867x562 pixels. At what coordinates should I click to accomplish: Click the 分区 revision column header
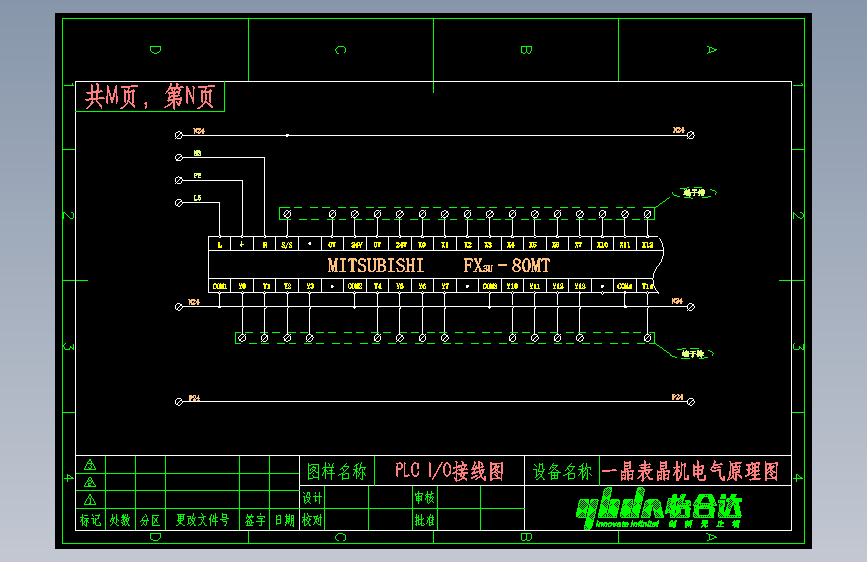pos(150,520)
